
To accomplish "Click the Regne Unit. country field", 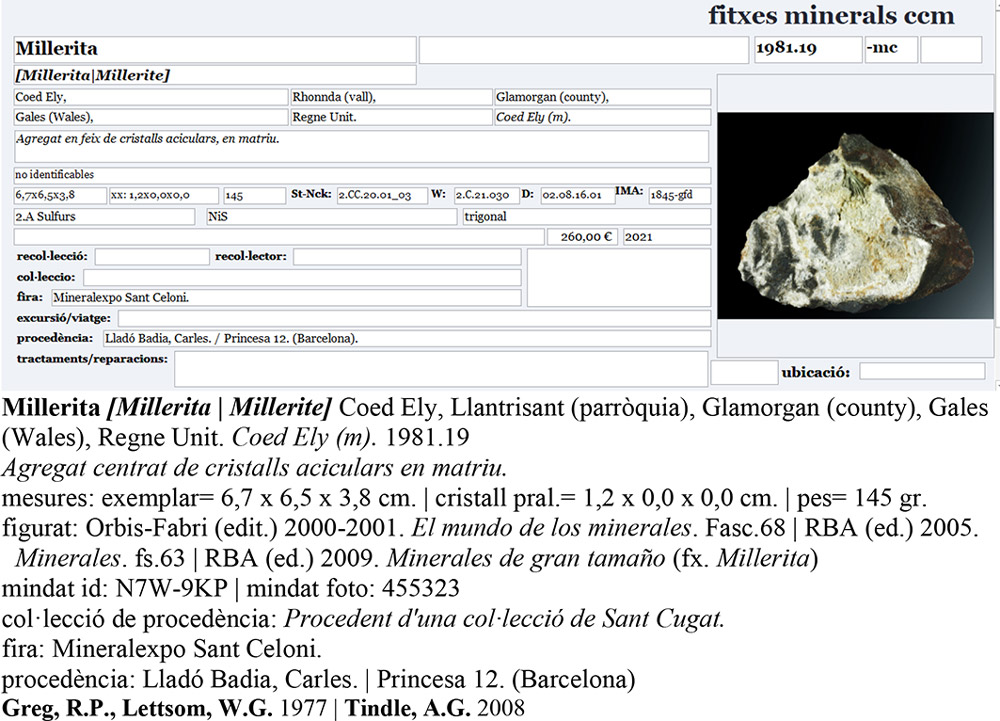I will point(390,117).
